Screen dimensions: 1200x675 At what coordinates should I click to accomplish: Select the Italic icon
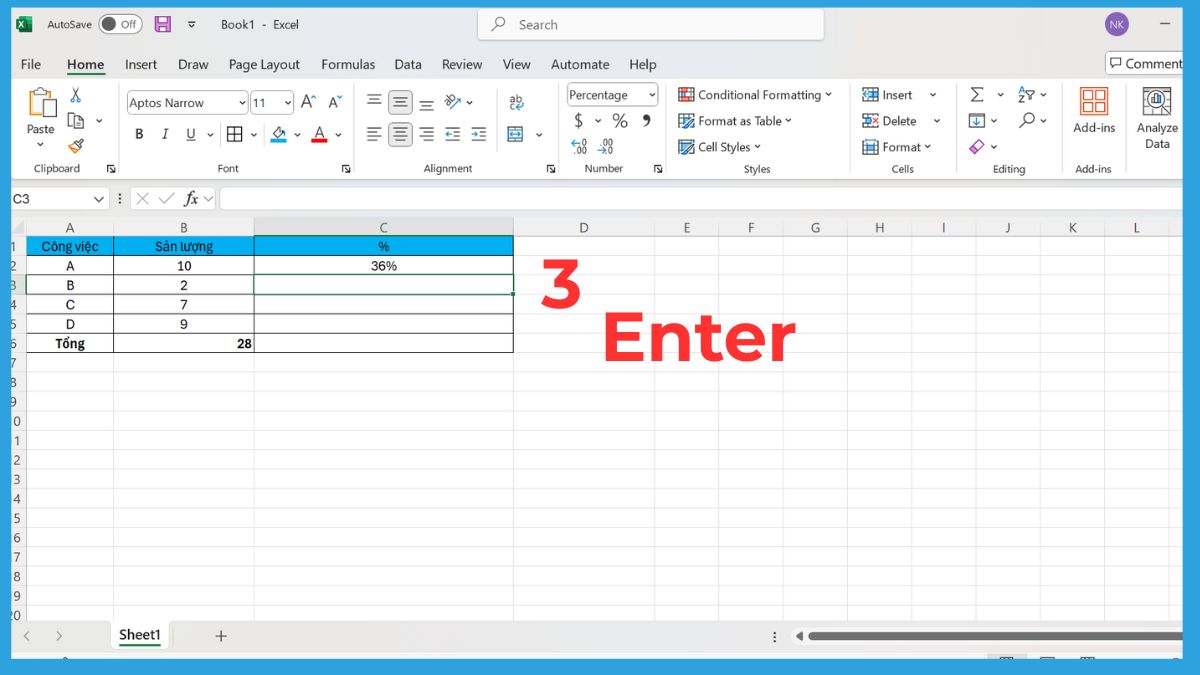(x=165, y=133)
